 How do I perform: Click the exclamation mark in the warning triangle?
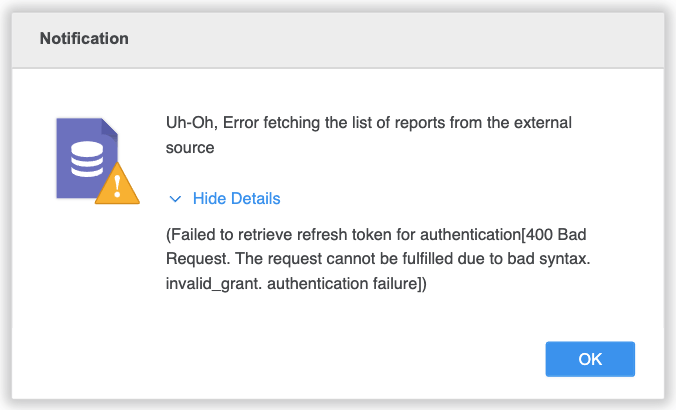click(x=117, y=186)
